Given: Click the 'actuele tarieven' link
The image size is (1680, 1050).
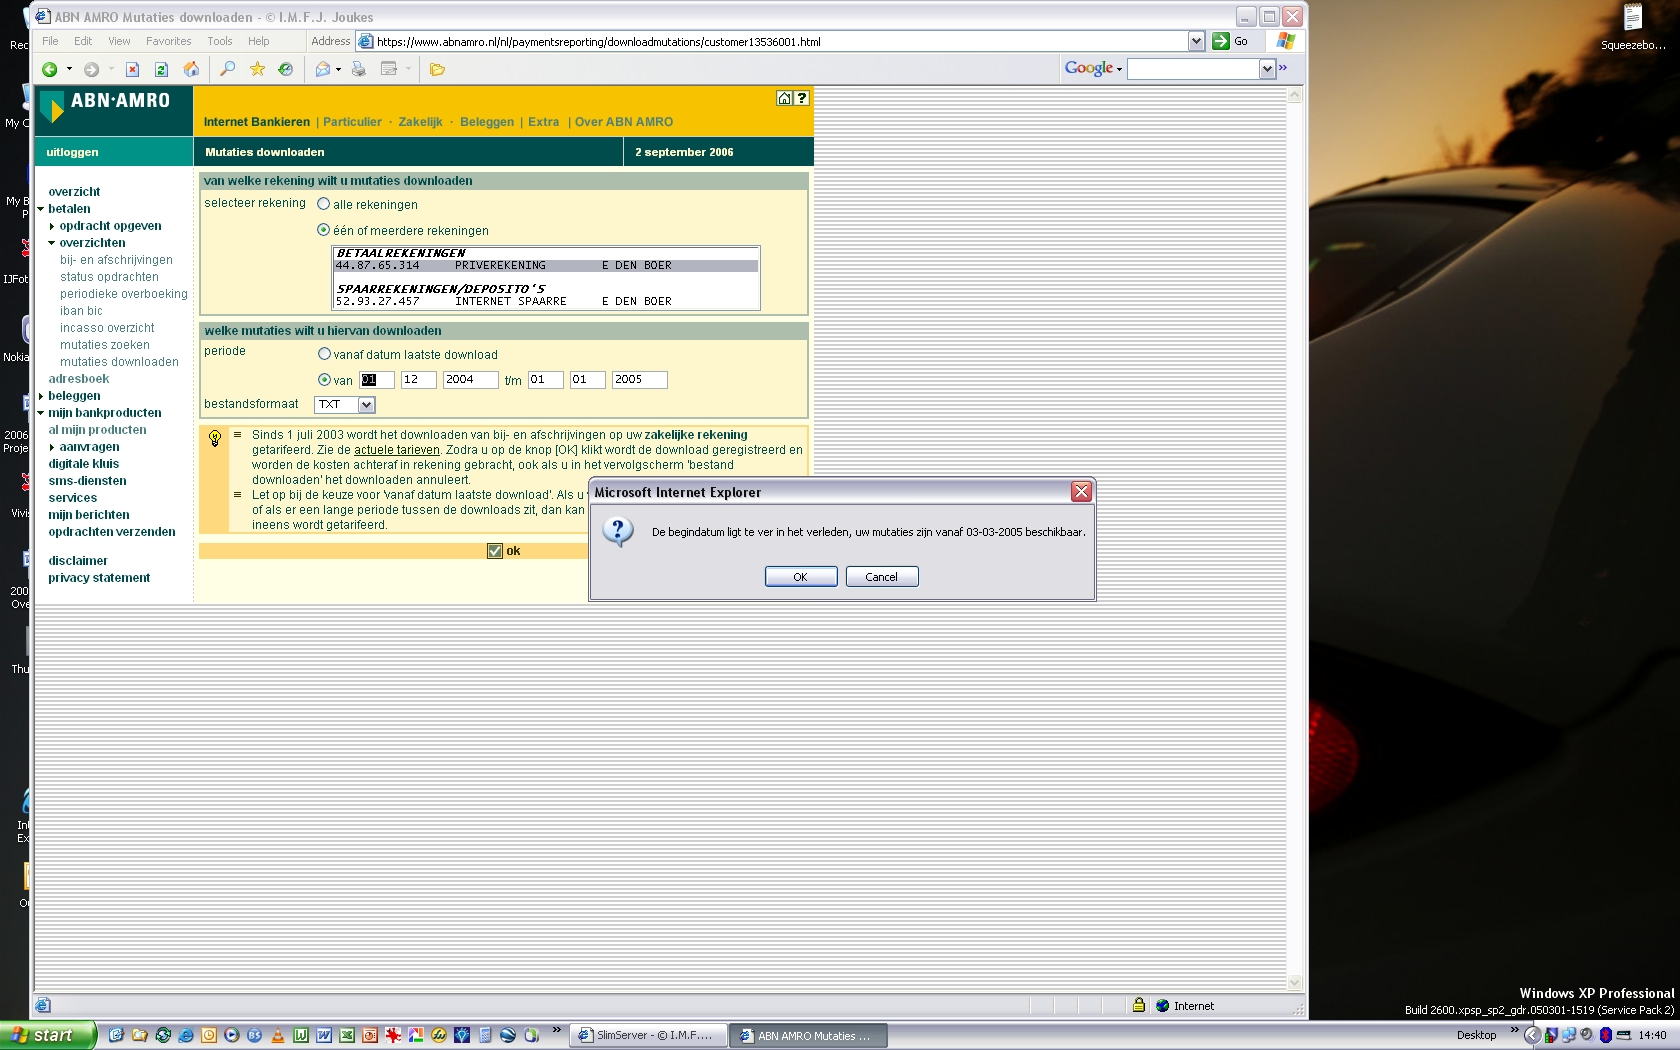Looking at the screenshot, I should pyautogui.click(x=396, y=450).
